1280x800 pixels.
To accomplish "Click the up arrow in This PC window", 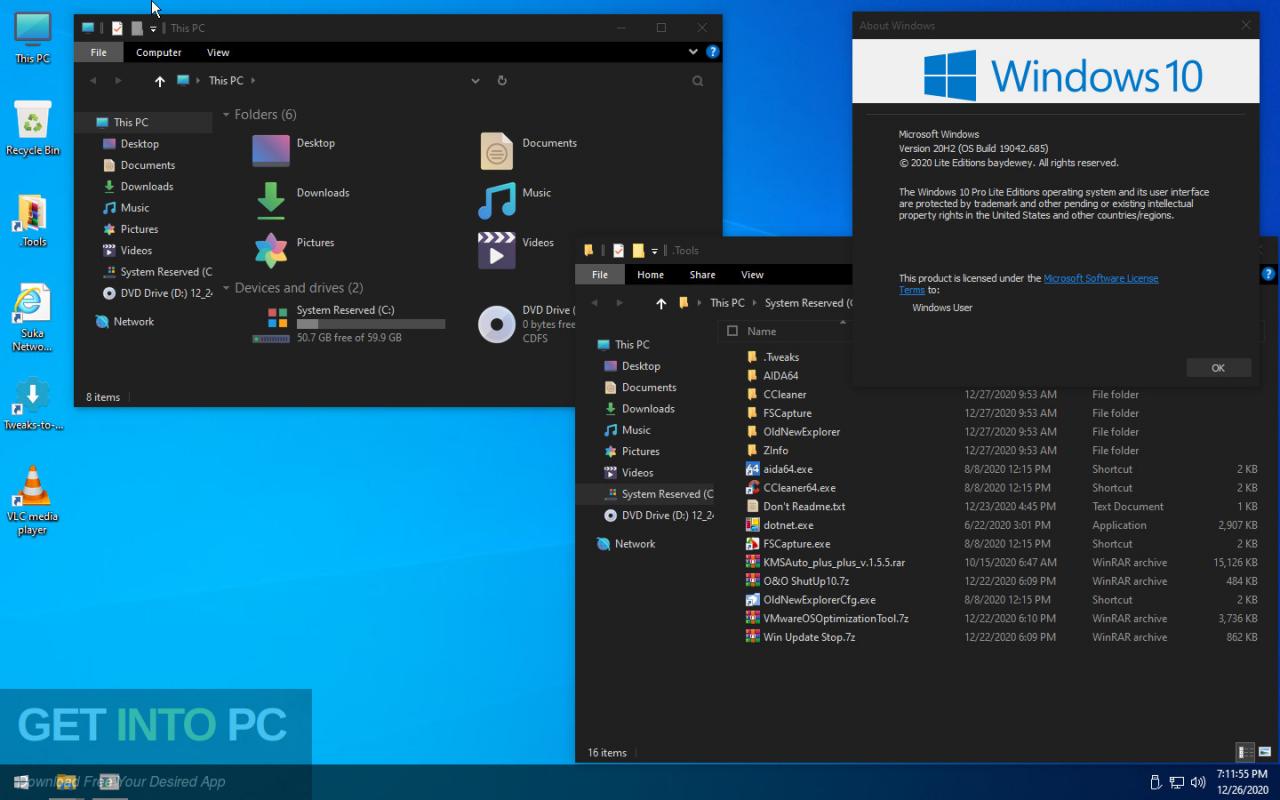I will (160, 81).
